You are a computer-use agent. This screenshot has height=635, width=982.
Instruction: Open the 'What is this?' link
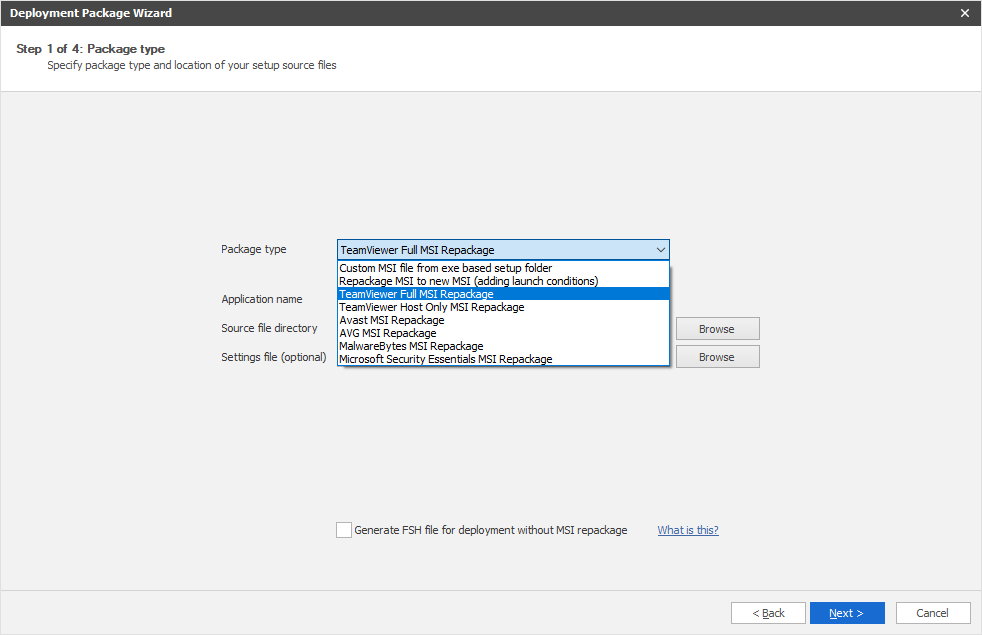[688, 530]
